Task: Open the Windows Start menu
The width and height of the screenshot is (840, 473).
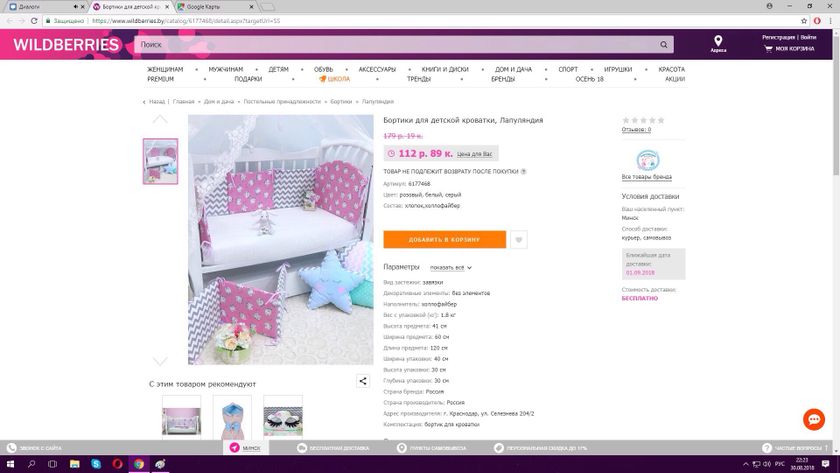Action: click(x=9, y=465)
